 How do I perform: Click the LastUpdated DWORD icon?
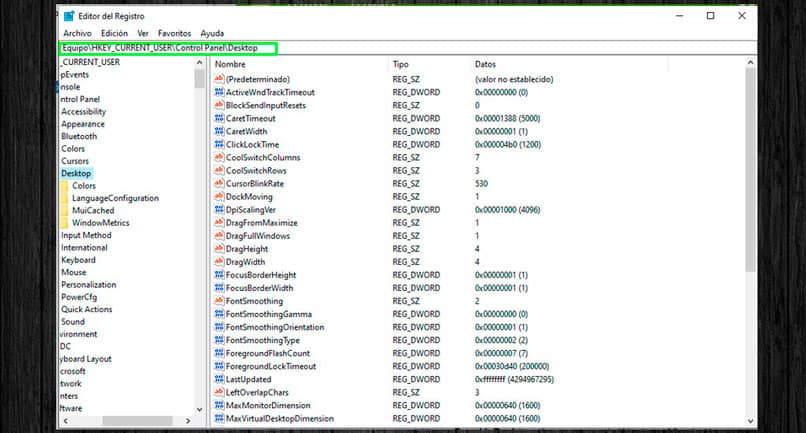coord(219,380)
